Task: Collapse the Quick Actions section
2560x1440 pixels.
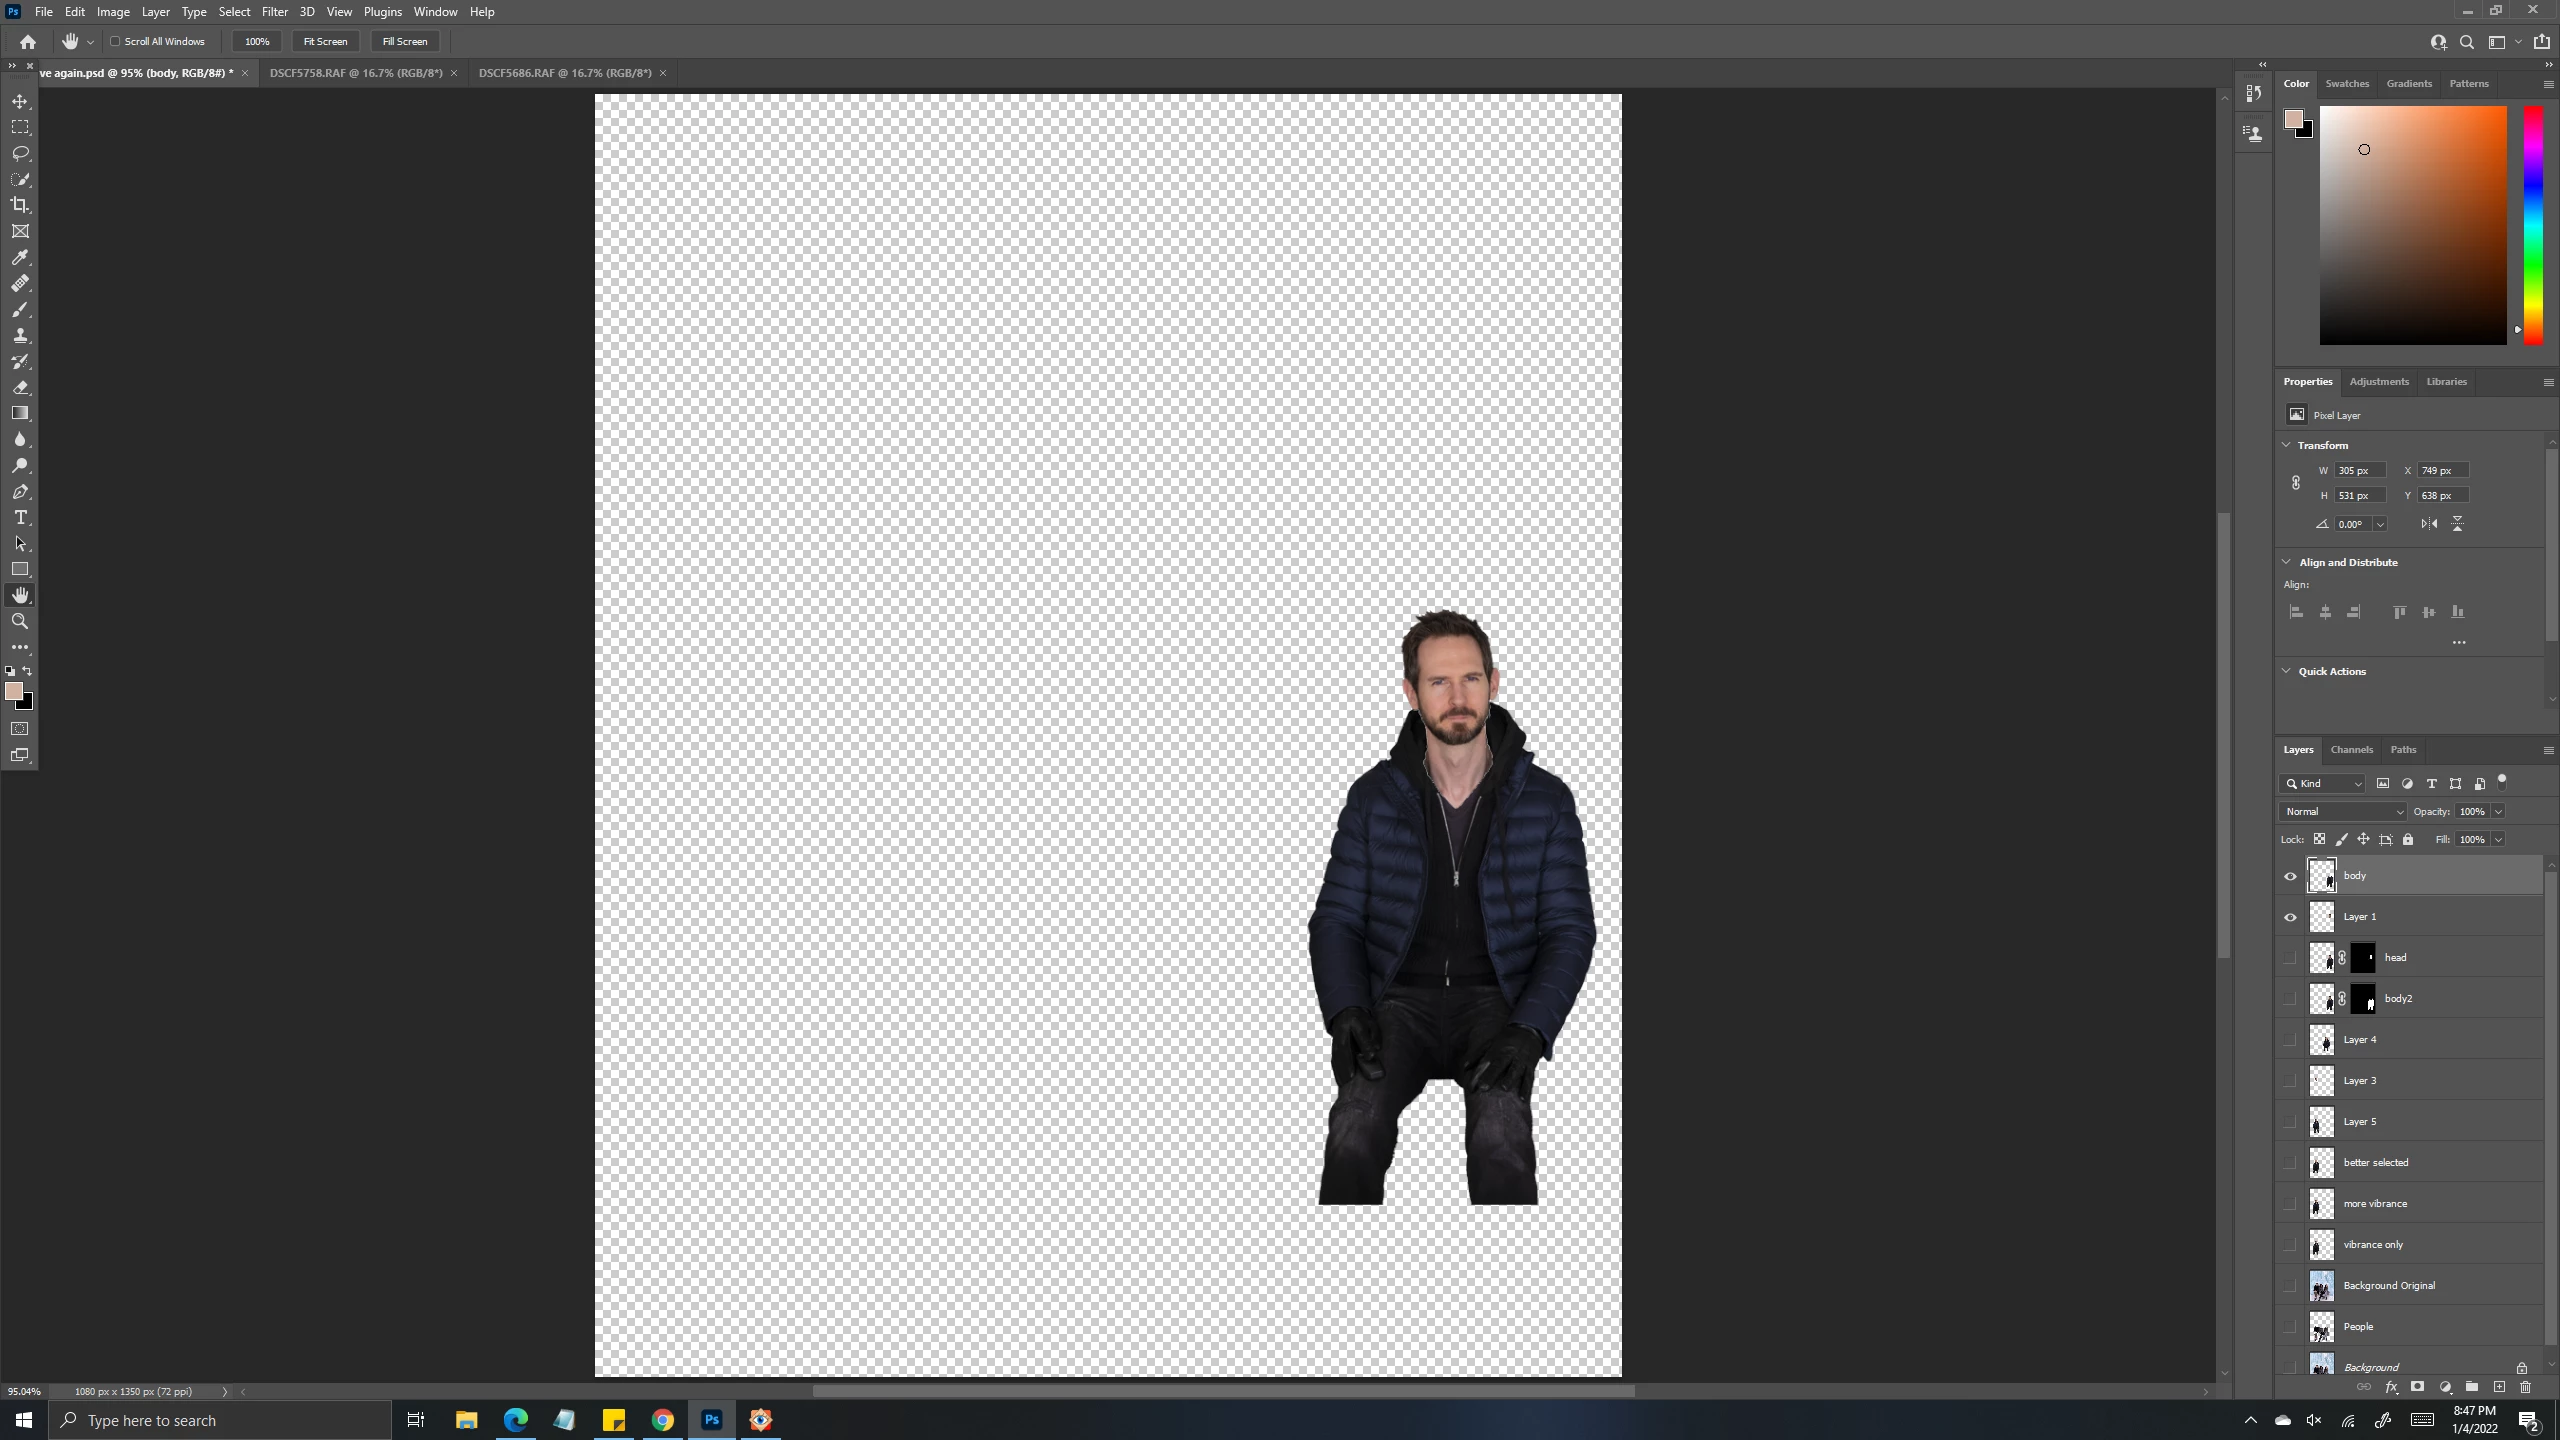Action: [x=2286, y=671]
